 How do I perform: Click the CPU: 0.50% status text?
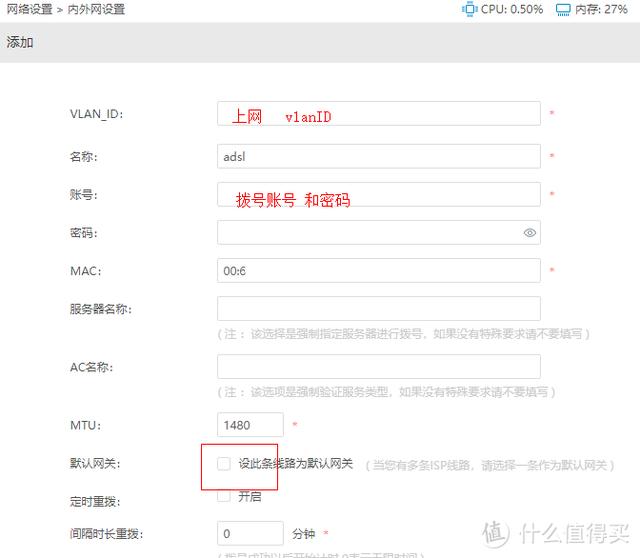pos(512,9)
